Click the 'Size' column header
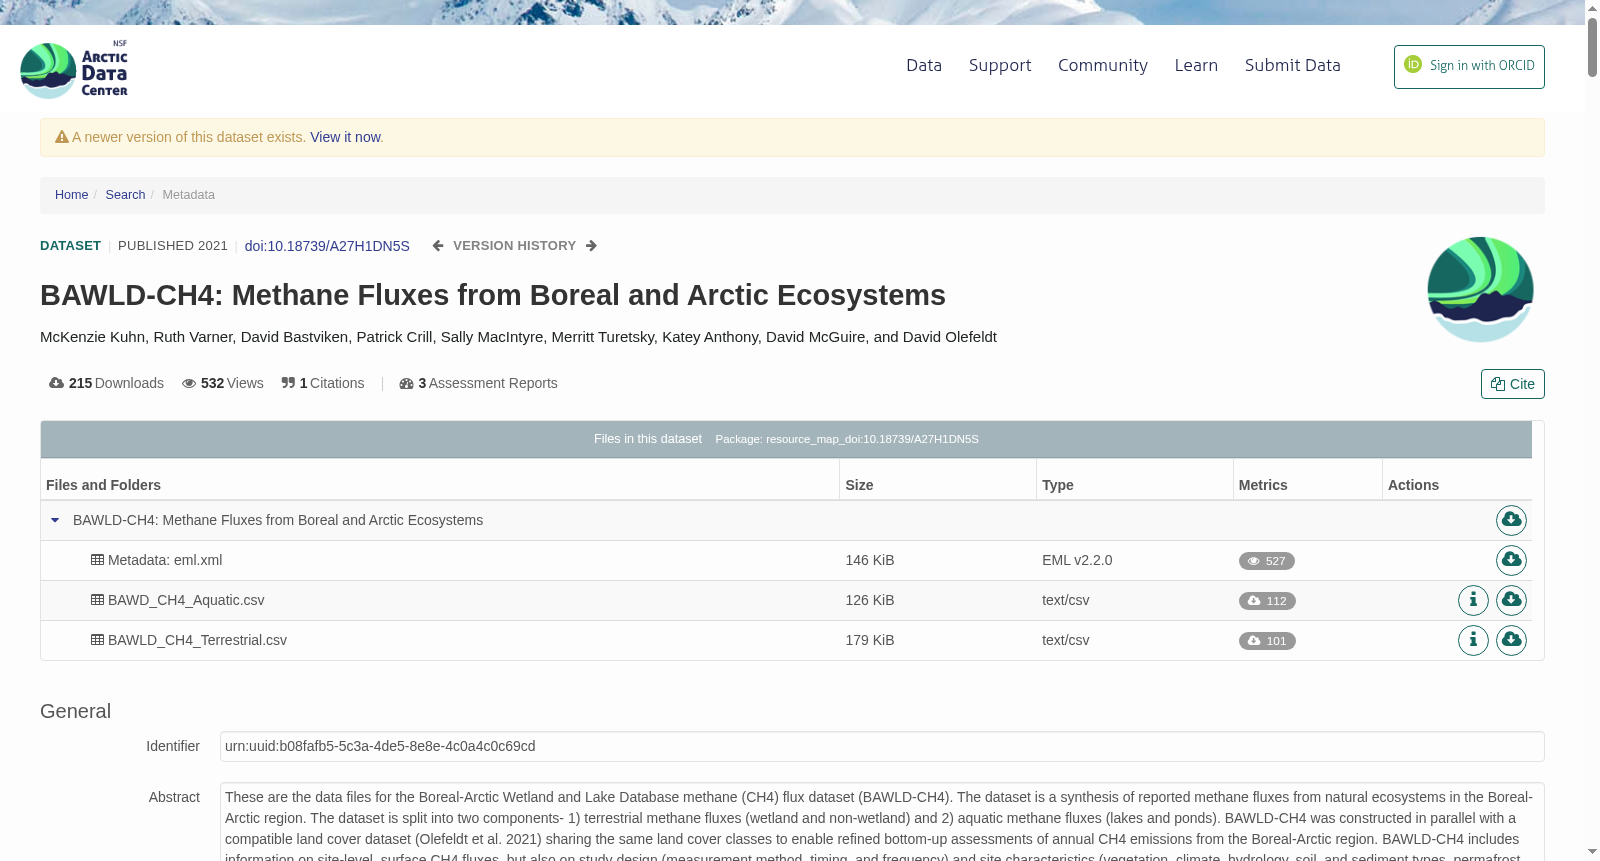Image resolution: width=1600 pixels, height=861 pixels. click(x=859, y=485)
